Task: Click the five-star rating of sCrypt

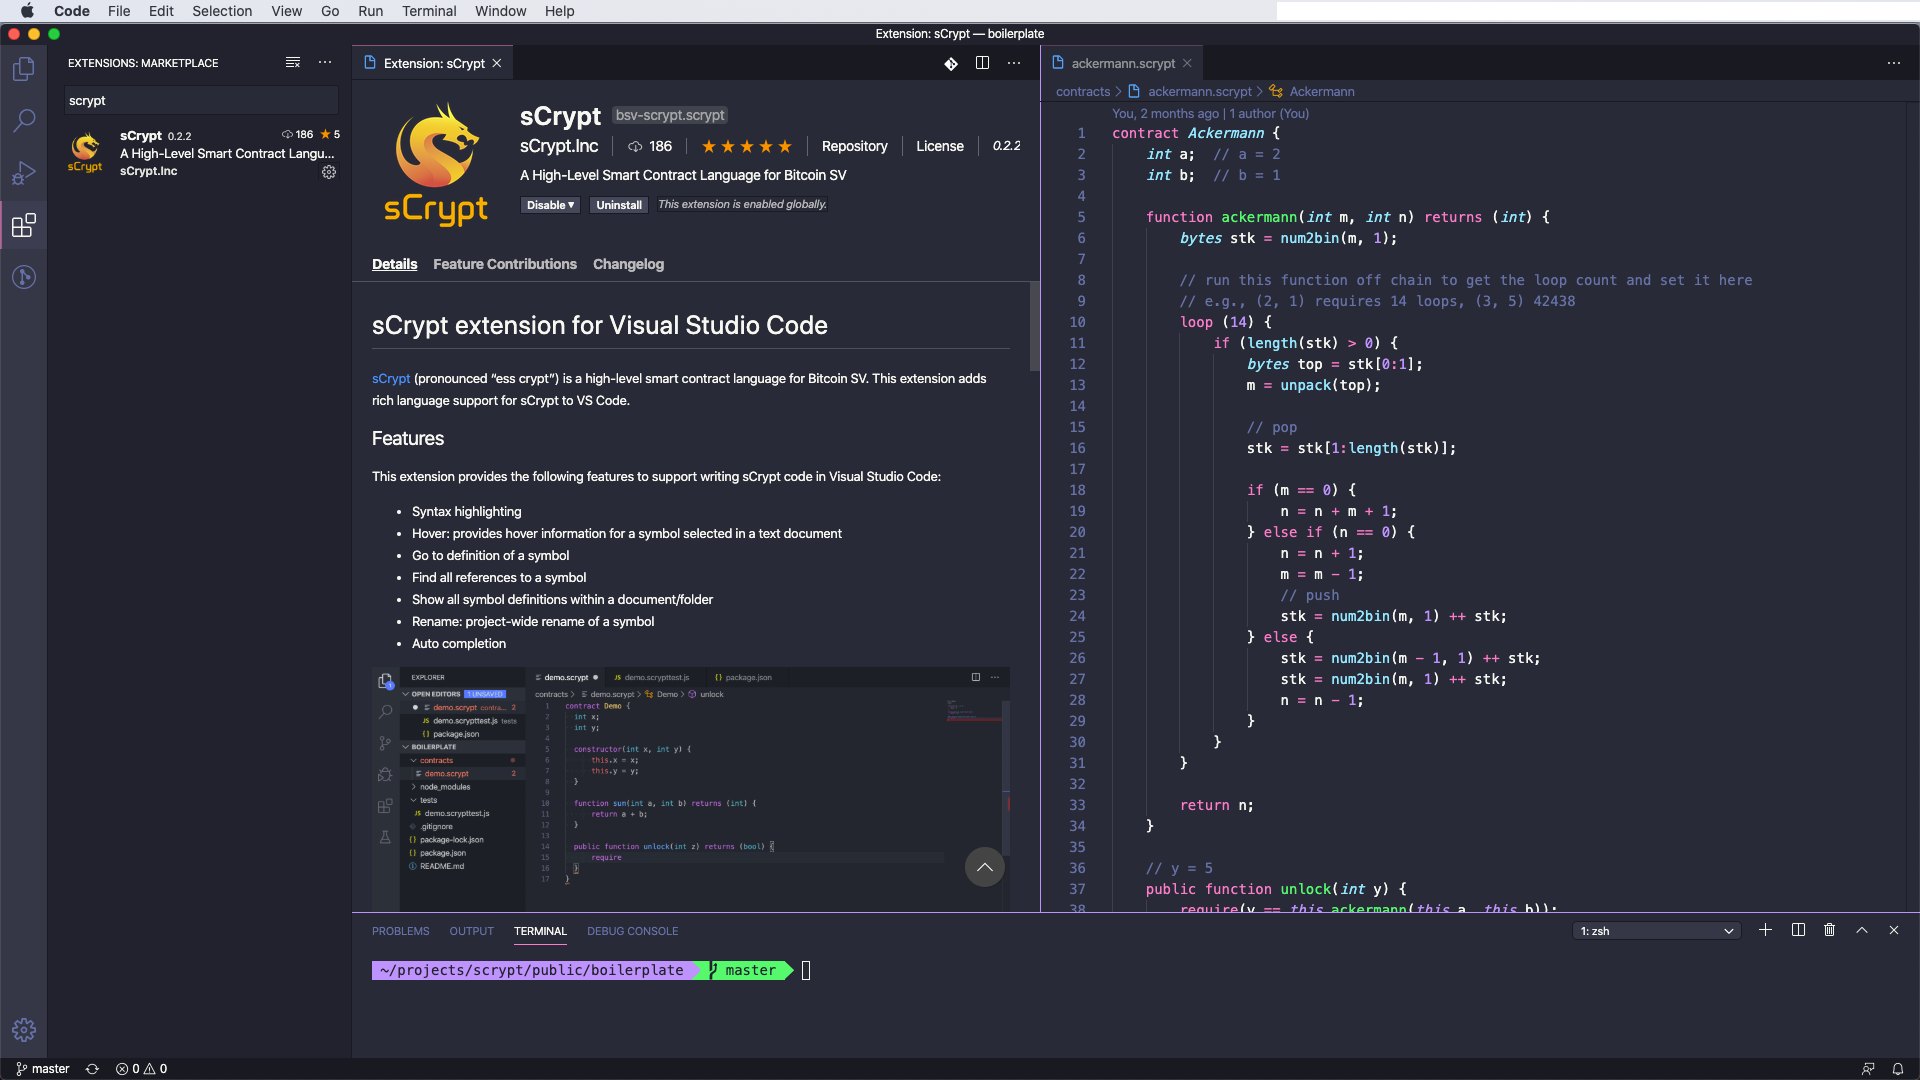Action: pyautogui.click(x=746, y=146)
